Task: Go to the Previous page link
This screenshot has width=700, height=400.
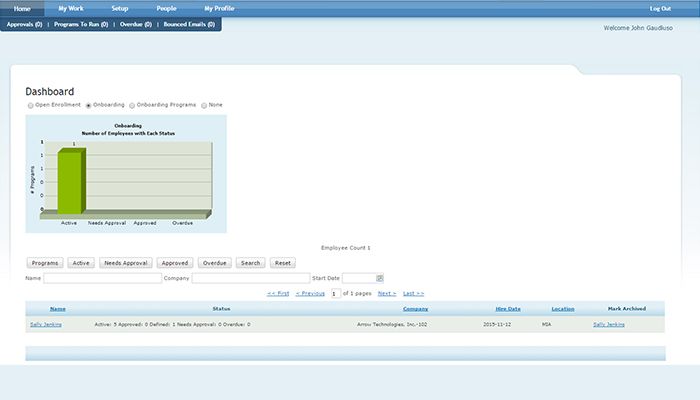Action: (310, 293)
